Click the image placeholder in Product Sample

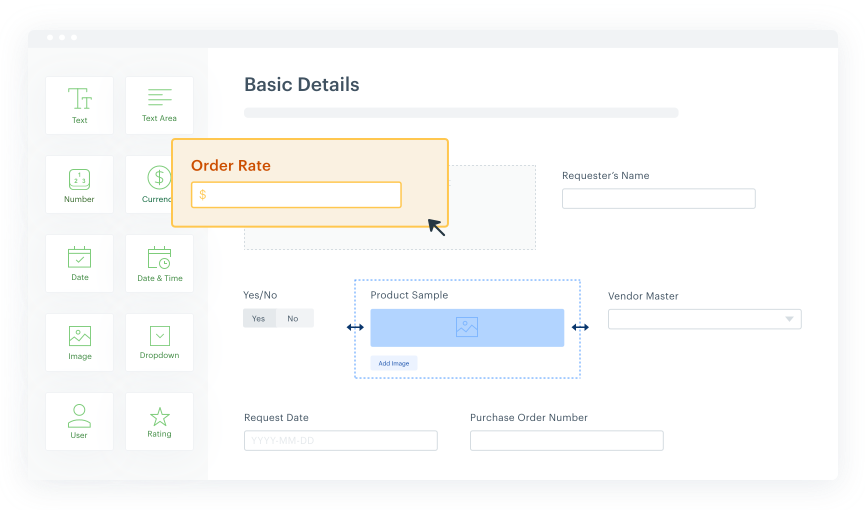pyautogui.click(x=467, y=328)
